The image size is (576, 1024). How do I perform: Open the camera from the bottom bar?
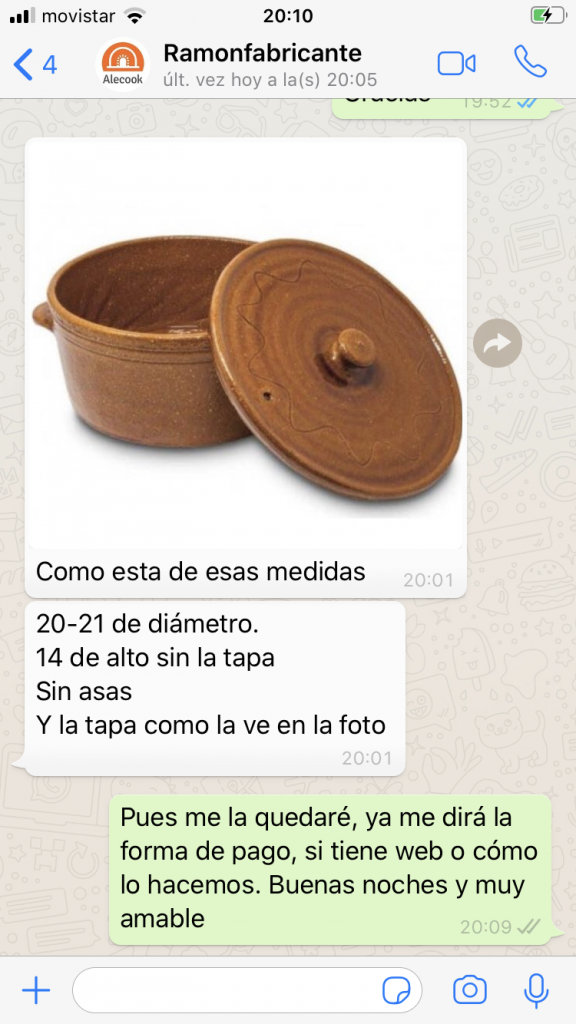[470, 991]
